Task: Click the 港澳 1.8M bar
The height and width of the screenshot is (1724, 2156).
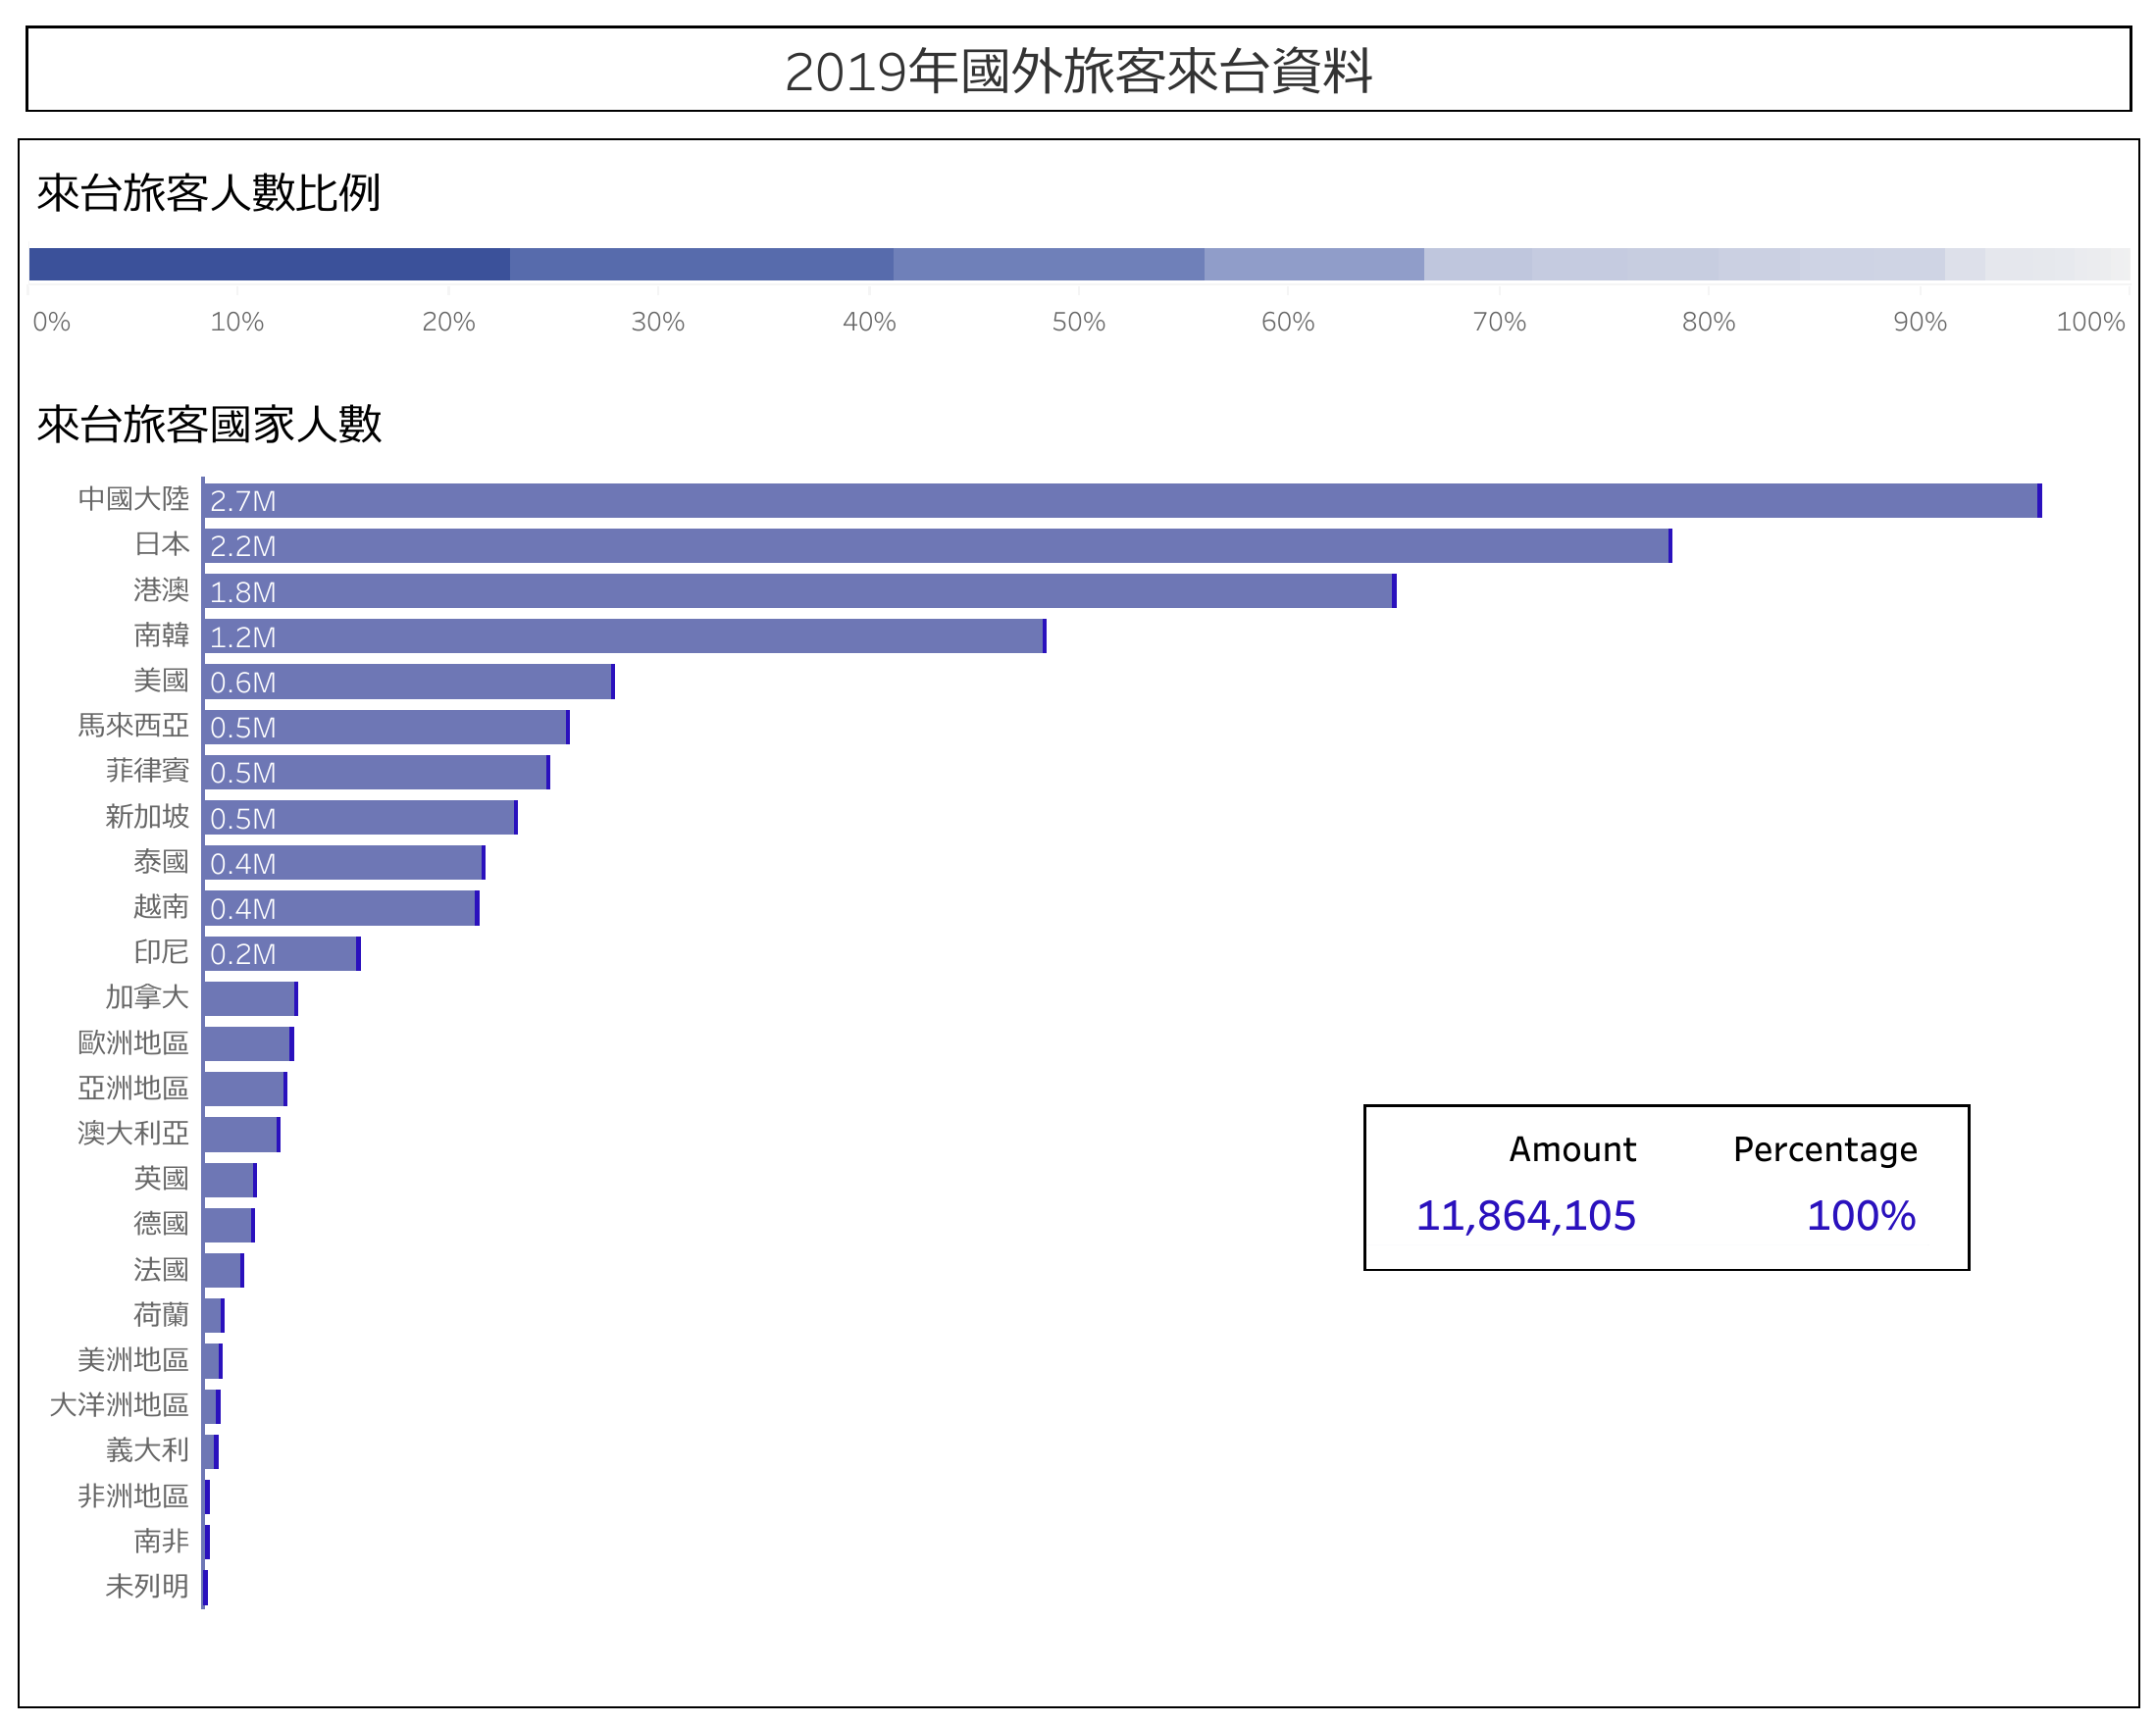Action: point(800,591)
